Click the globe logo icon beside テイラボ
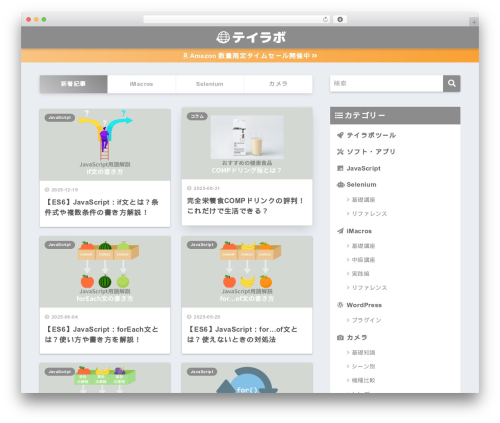500x423 pixels. coord(223,37)
